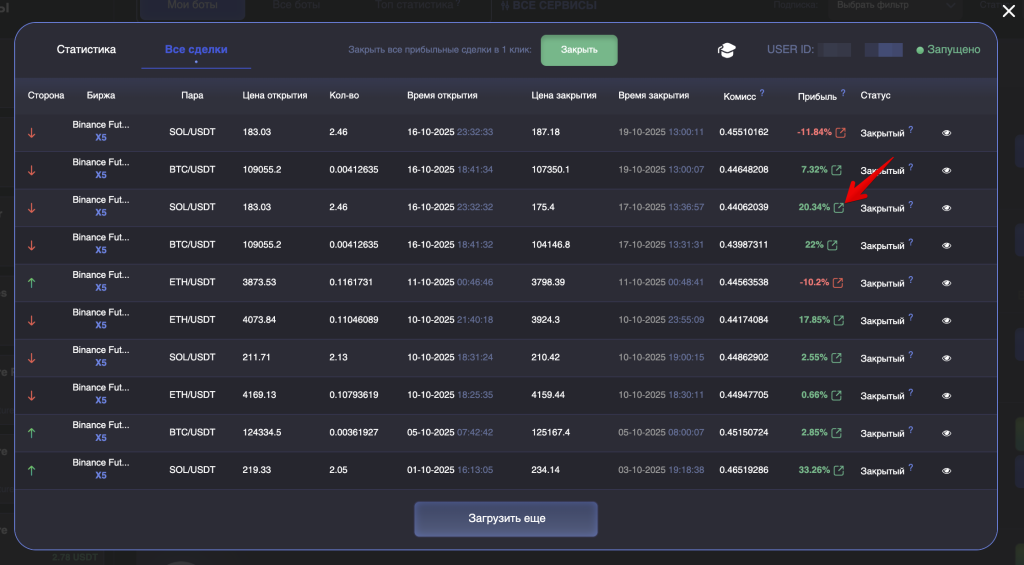Open share link for -11.84% loss trade
Image resolution: width=1024 pixels, height=565 pixels.
[839, 133]
